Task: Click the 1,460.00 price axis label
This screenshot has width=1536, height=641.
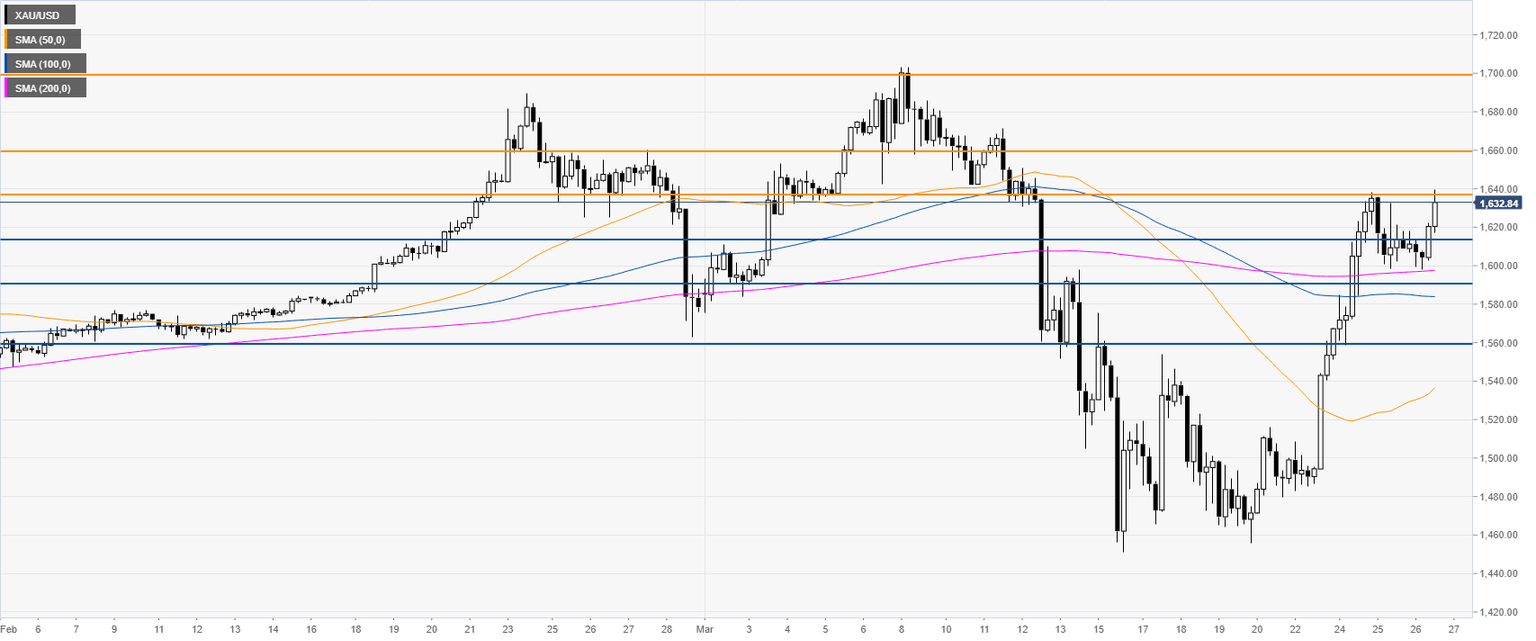Action: (1501, 535)
